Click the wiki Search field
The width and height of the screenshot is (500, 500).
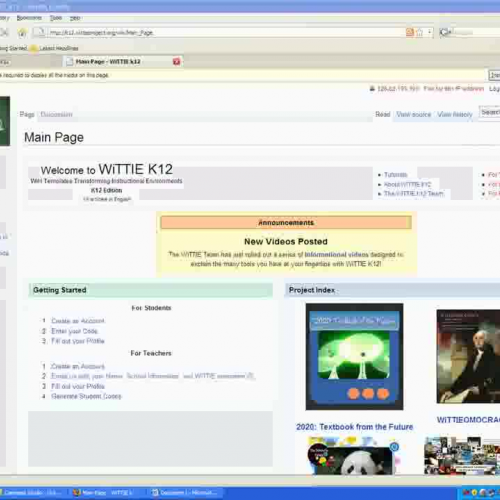click(489, 112)
